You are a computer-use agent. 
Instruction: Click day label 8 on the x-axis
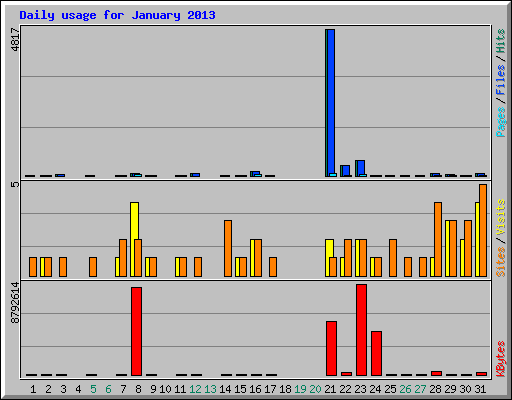point(138,389)
